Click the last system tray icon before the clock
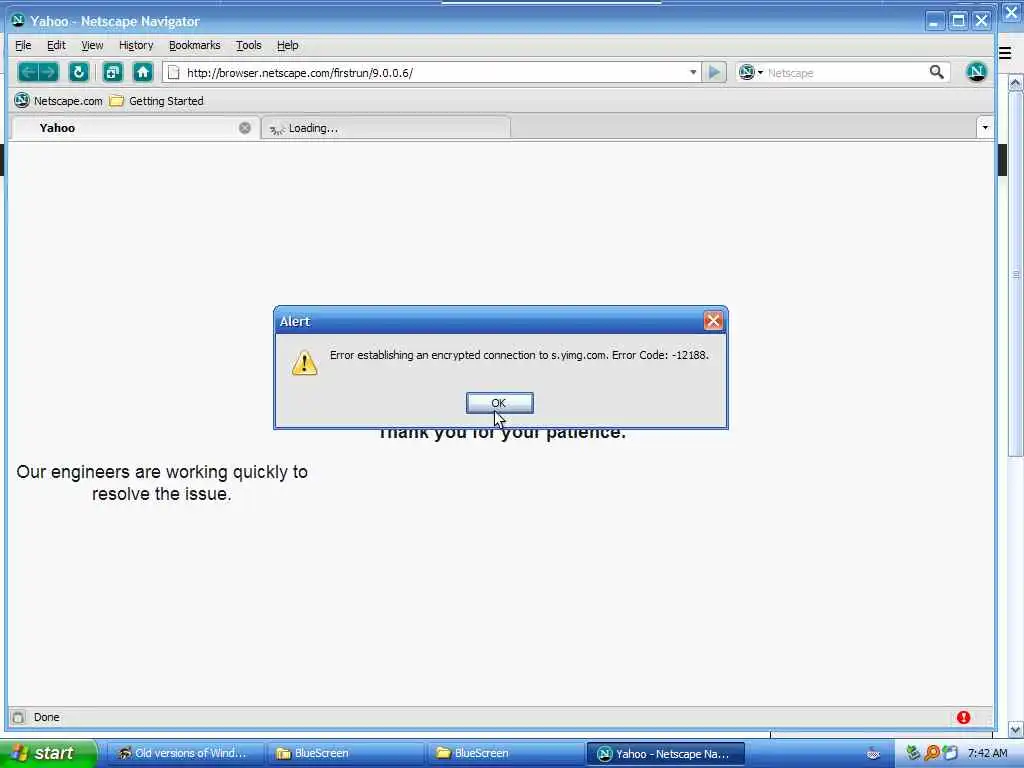1024x768 pixels. pos(950,753)
